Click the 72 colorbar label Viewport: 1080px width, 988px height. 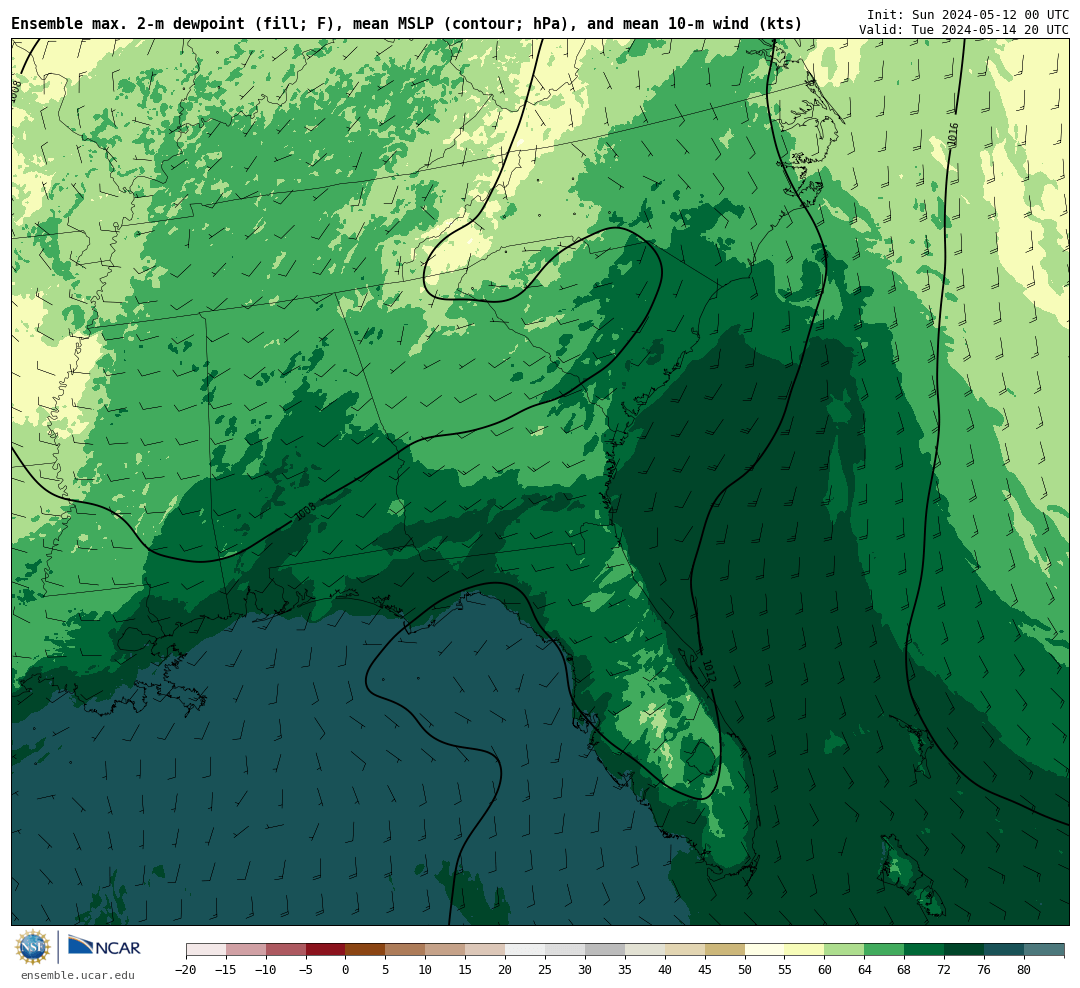point(944,970)
